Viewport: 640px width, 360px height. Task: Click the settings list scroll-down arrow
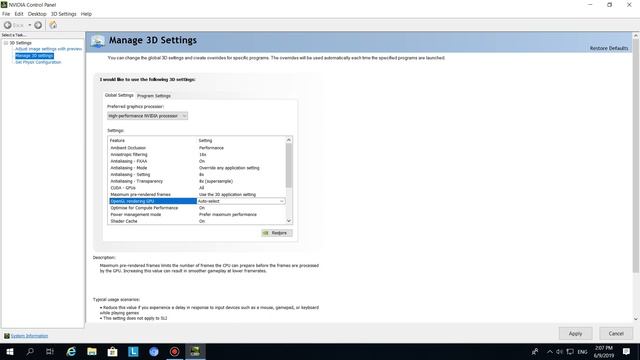289,221
